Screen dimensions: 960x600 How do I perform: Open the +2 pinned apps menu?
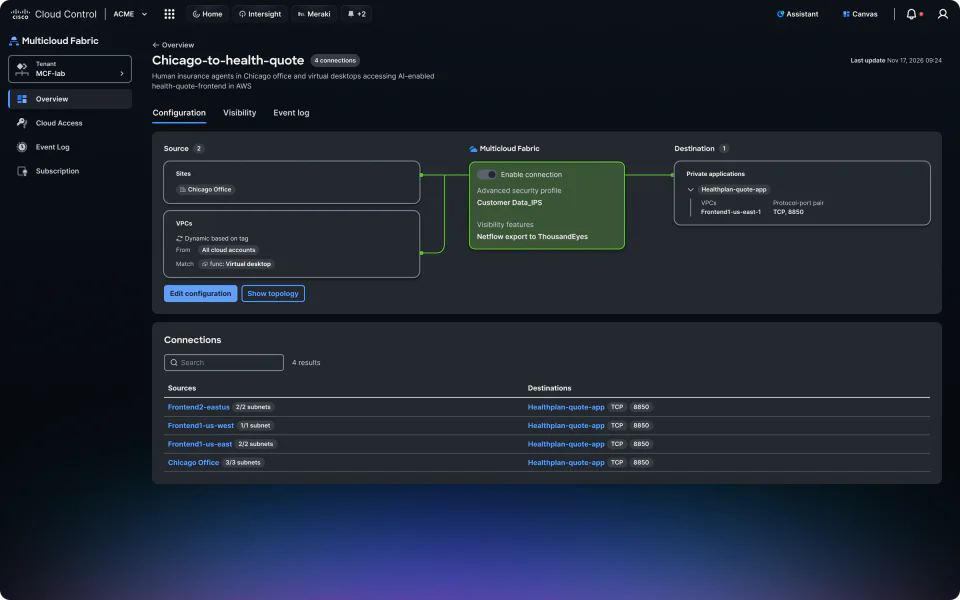357,14
